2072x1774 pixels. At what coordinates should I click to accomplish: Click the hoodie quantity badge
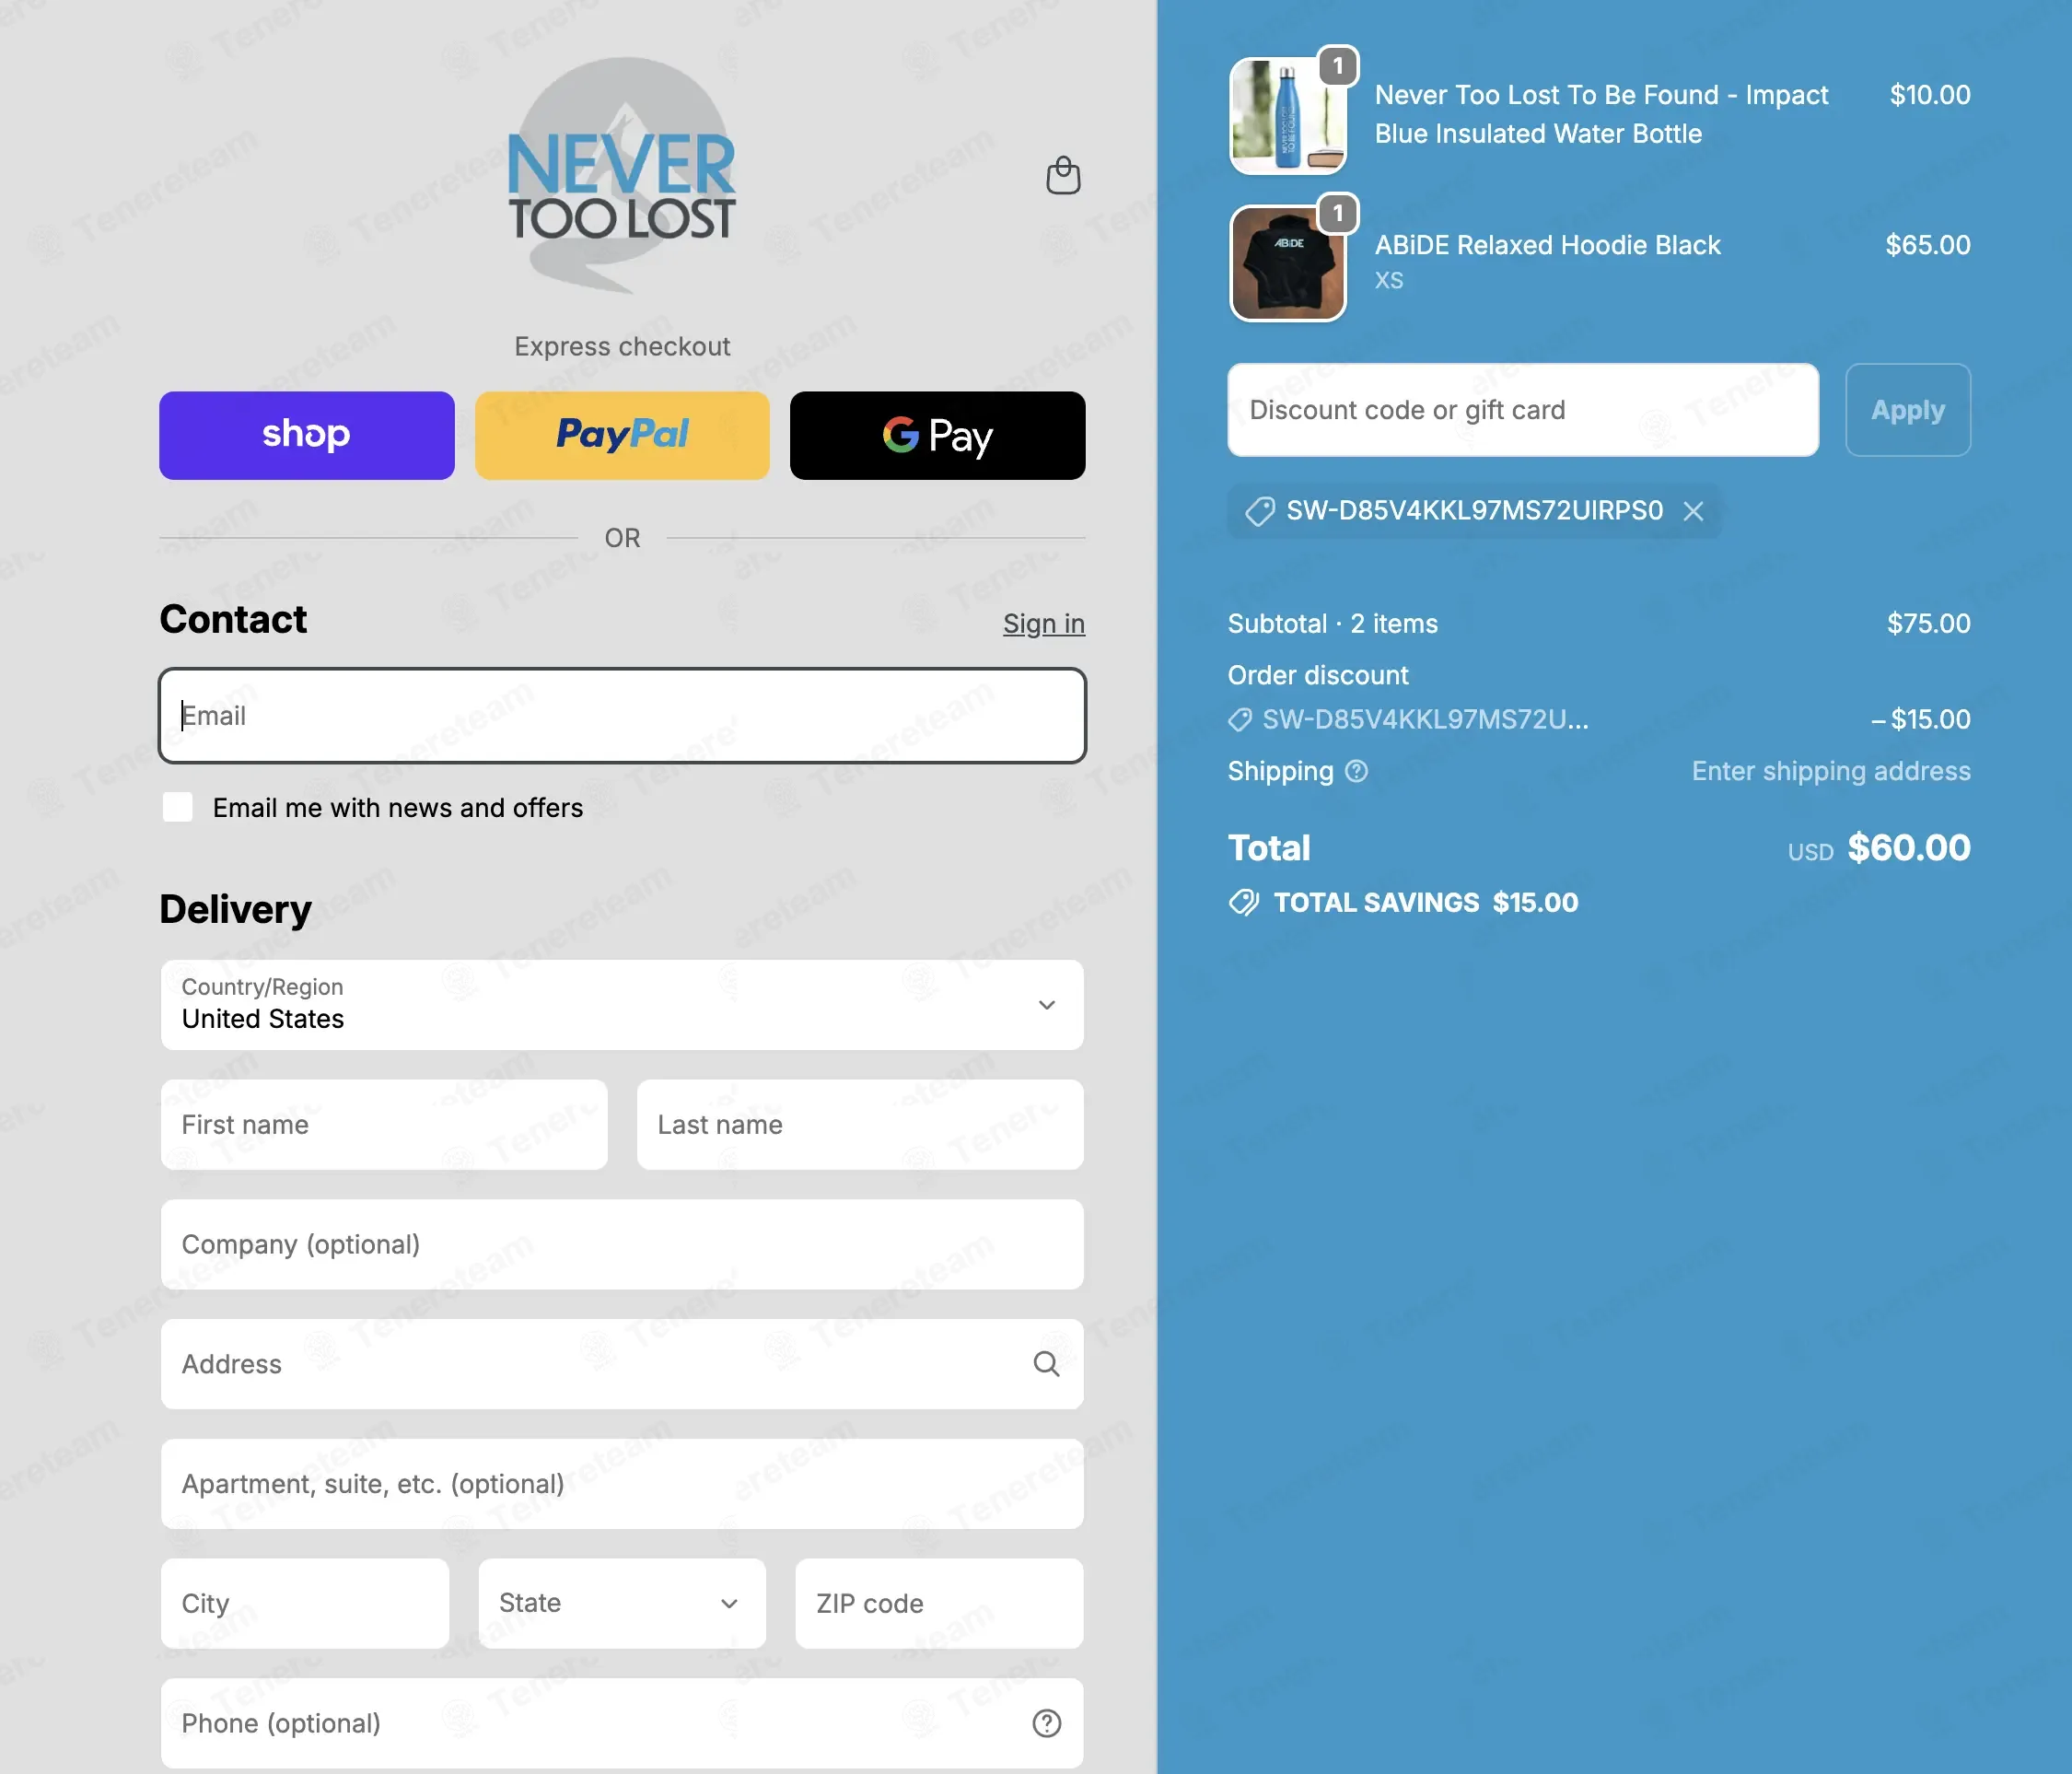coord(1337,213)
